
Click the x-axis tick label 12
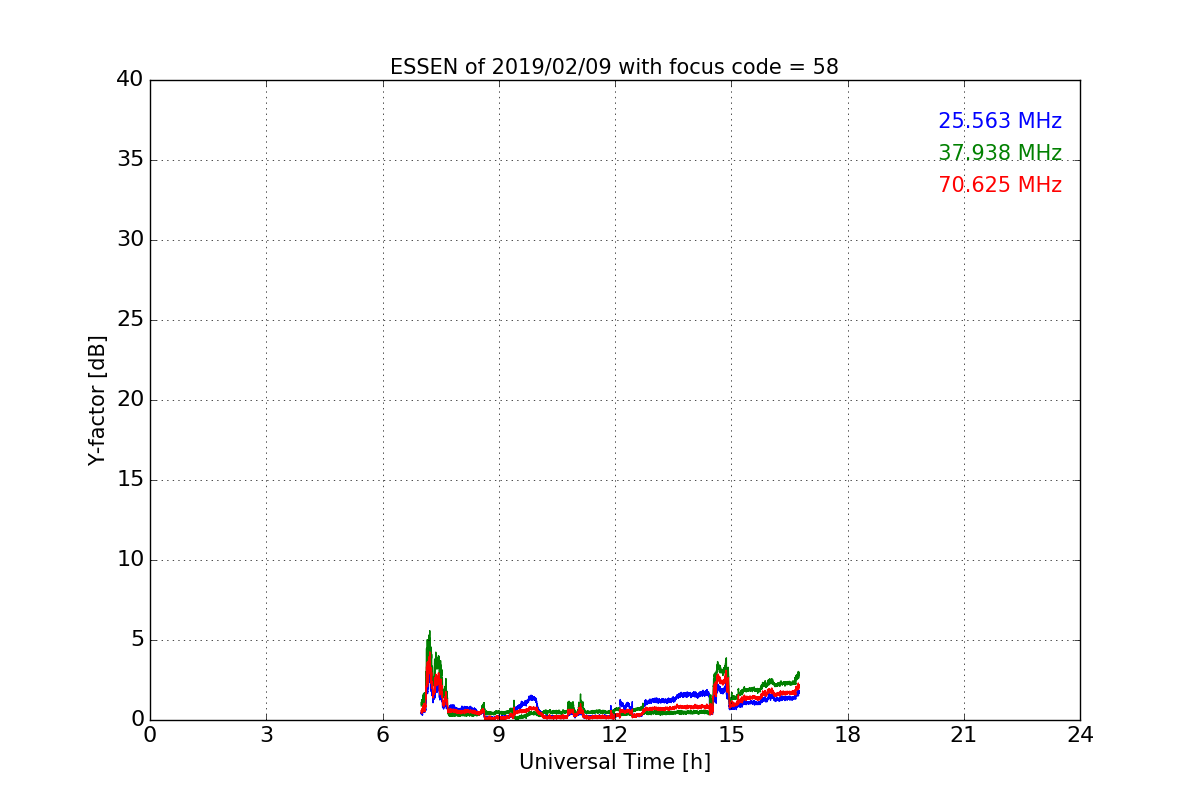pyautogui.click(x=615, y=735)
